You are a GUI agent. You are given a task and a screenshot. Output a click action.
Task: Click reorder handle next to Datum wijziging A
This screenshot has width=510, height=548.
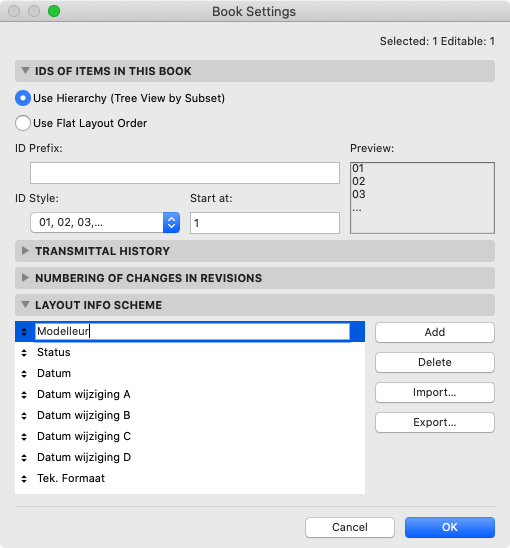click(24, 395)
